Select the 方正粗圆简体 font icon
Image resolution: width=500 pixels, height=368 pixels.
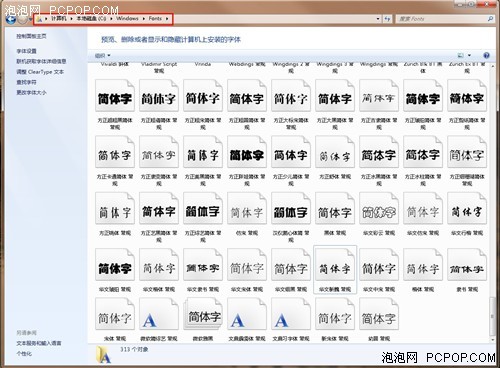(247, 95)
